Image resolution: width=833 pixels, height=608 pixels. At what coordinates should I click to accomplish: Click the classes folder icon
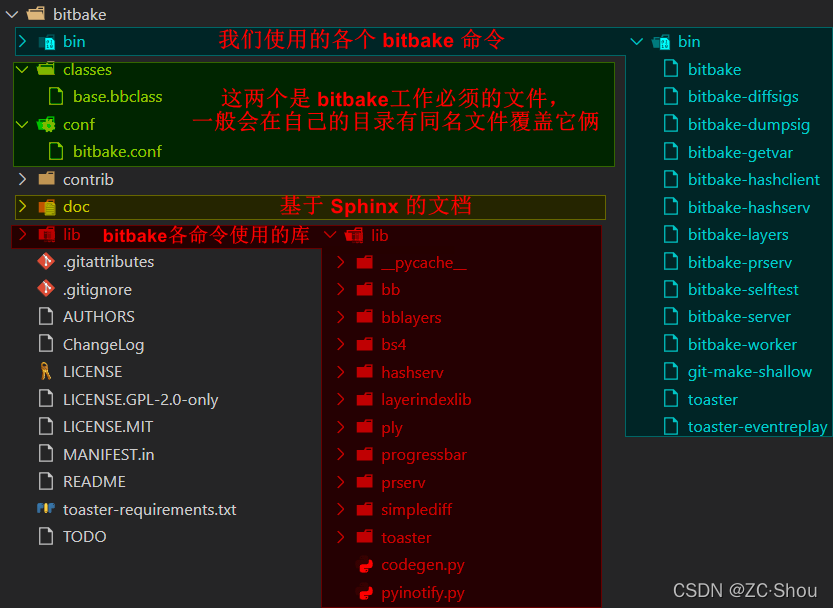[46, 69]
